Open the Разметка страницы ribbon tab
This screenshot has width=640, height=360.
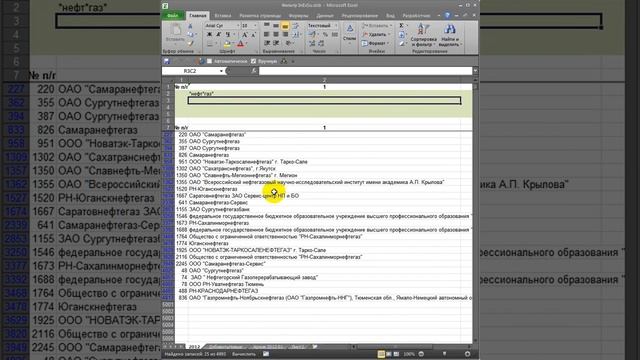260,16
